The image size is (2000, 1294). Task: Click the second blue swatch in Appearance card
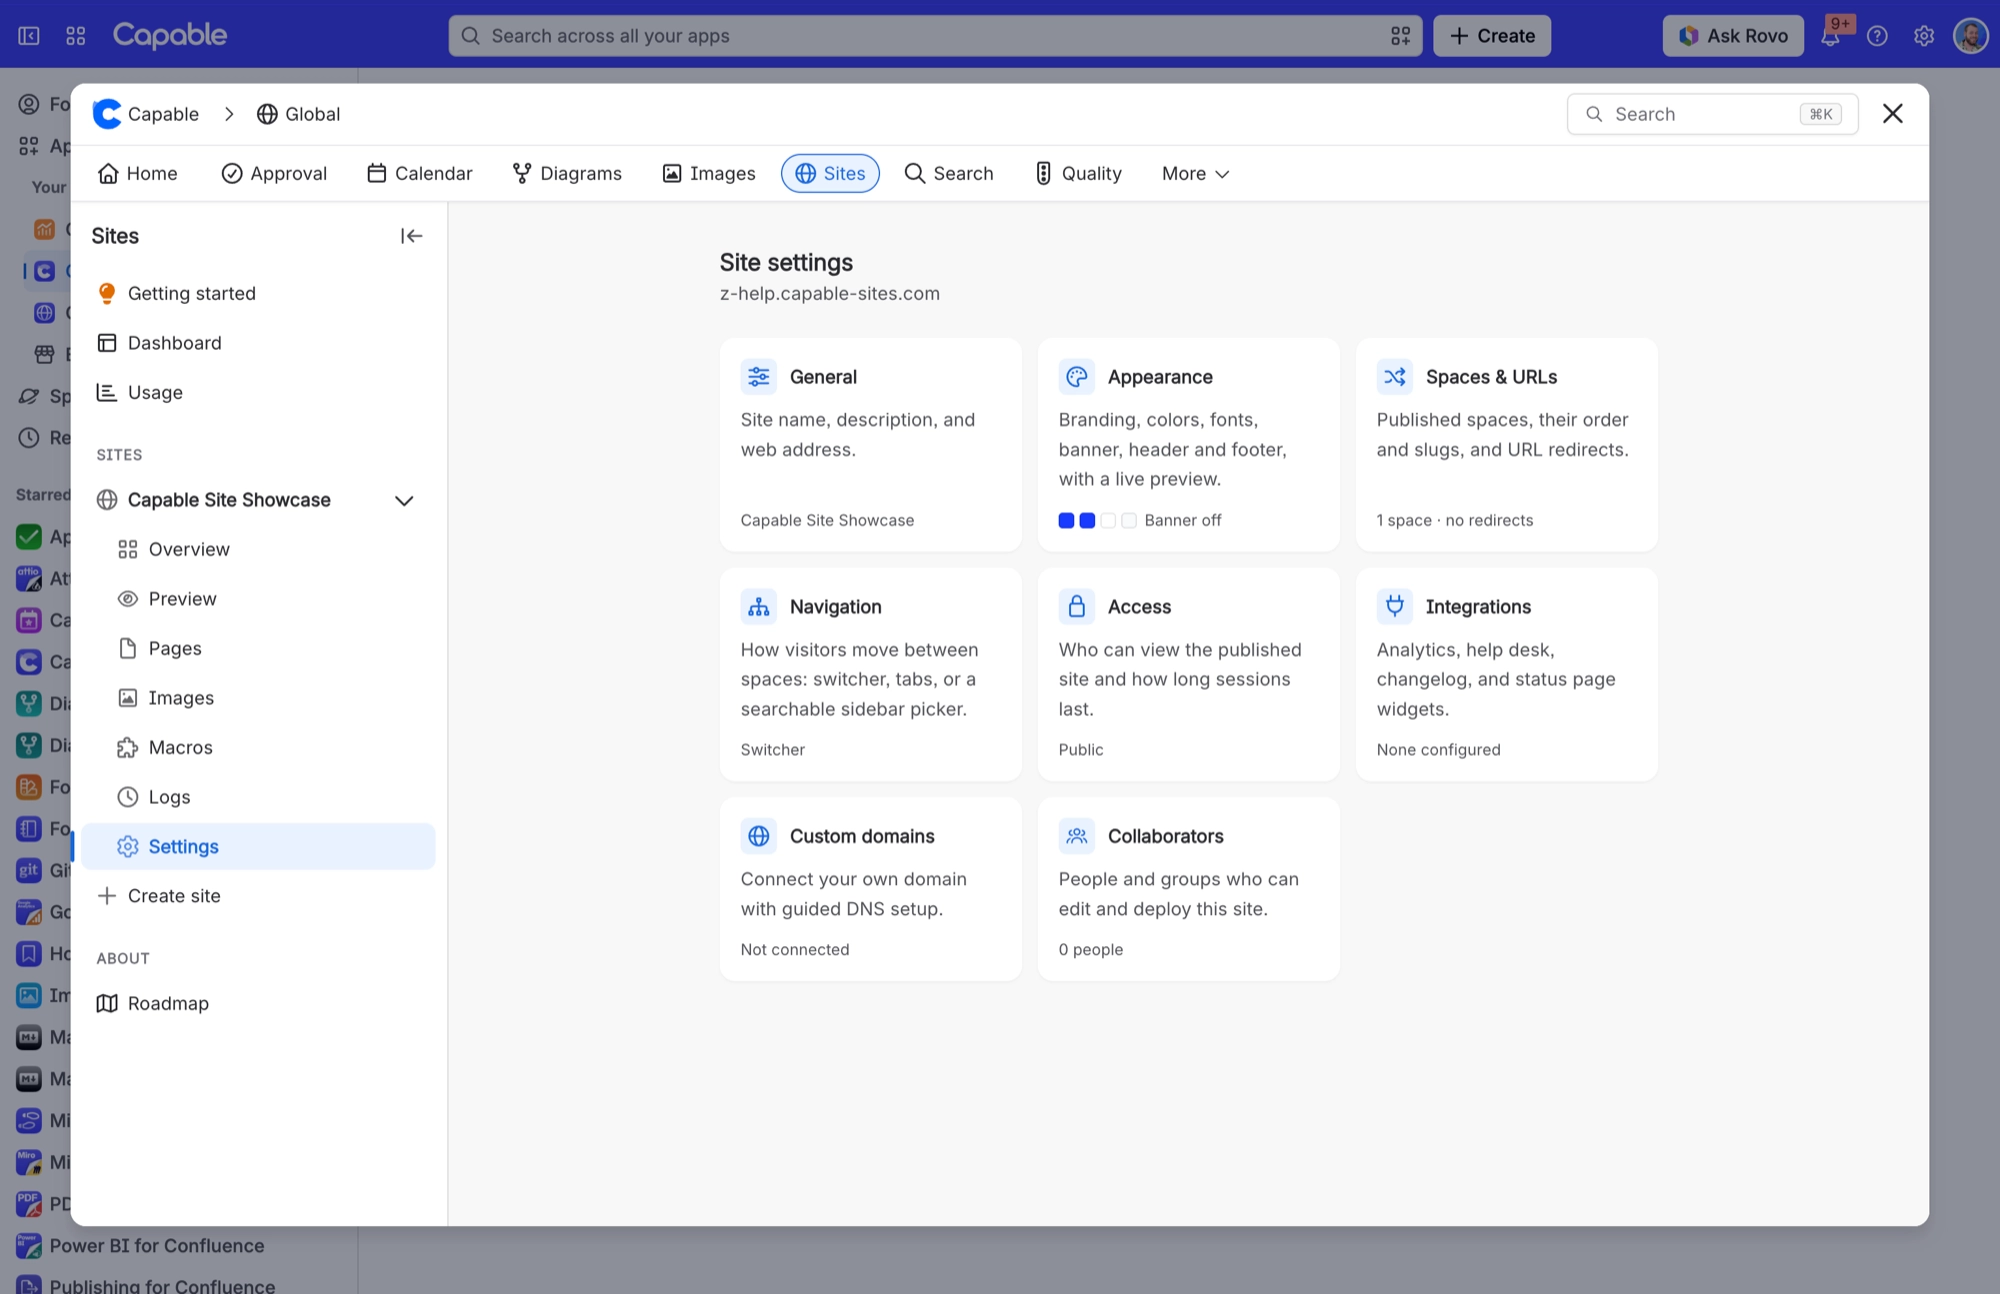point(1087,520)
